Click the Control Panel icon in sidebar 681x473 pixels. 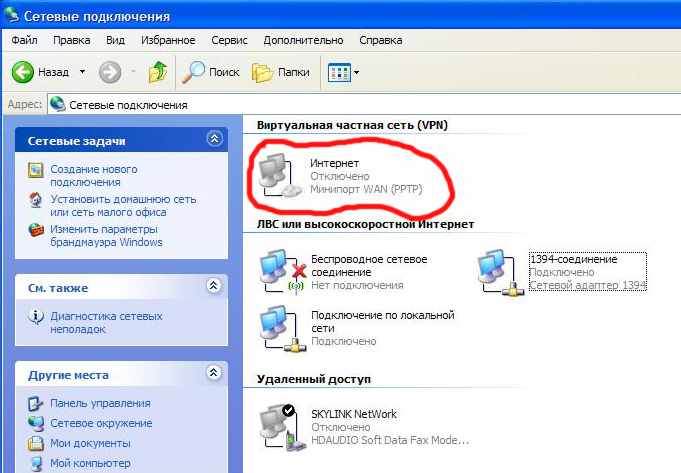coord(35,404)
